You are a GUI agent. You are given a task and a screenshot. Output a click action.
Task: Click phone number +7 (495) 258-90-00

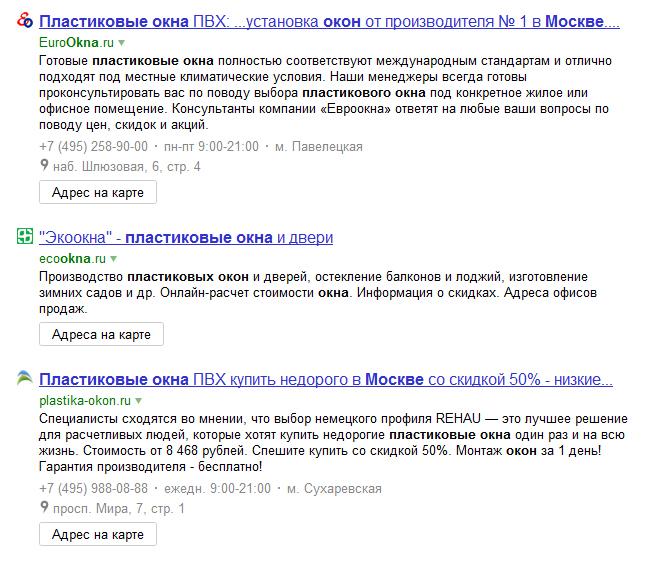pyautogui.click(x=94, y=146)
